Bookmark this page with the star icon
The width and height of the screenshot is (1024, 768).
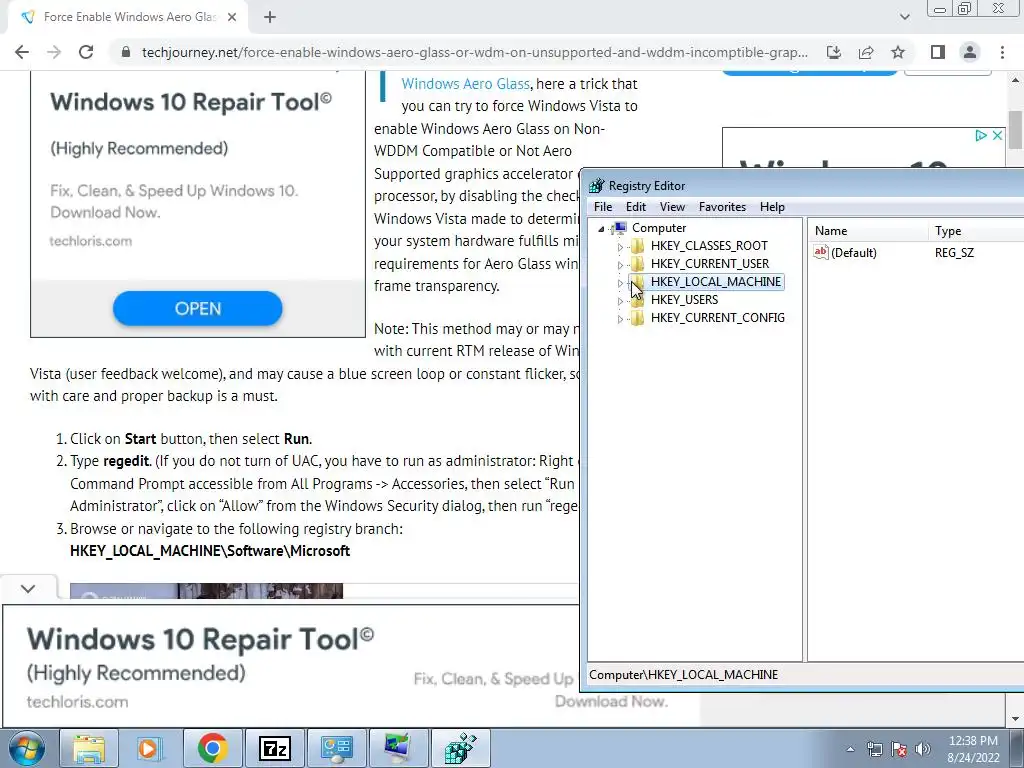coord(898,52)
